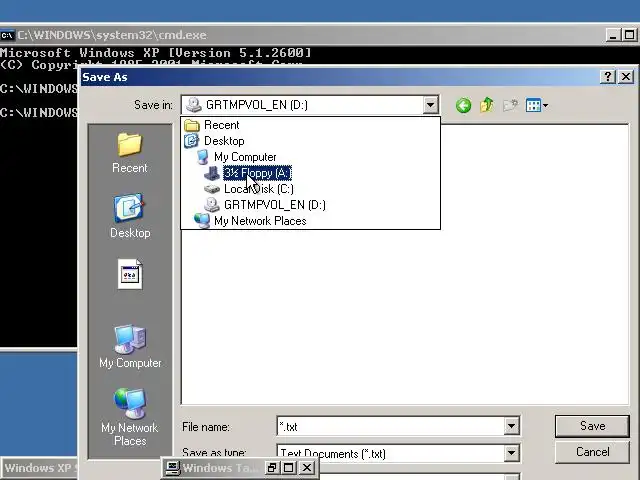The width and height of the screenshot is (640, 480).
Task: Go up one folder level
Action: coord(487,105)
